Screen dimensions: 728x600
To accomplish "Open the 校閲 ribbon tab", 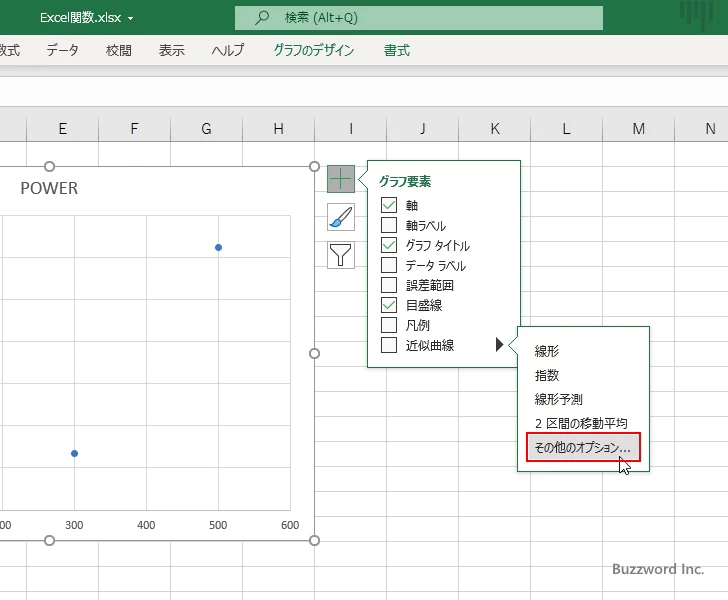I will 119,50.
